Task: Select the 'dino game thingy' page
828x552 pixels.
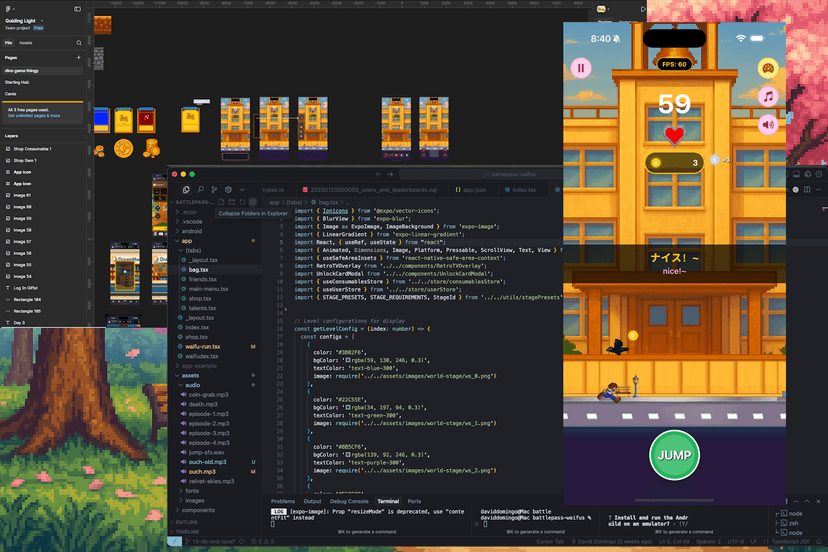Action: tap(42, 70)
